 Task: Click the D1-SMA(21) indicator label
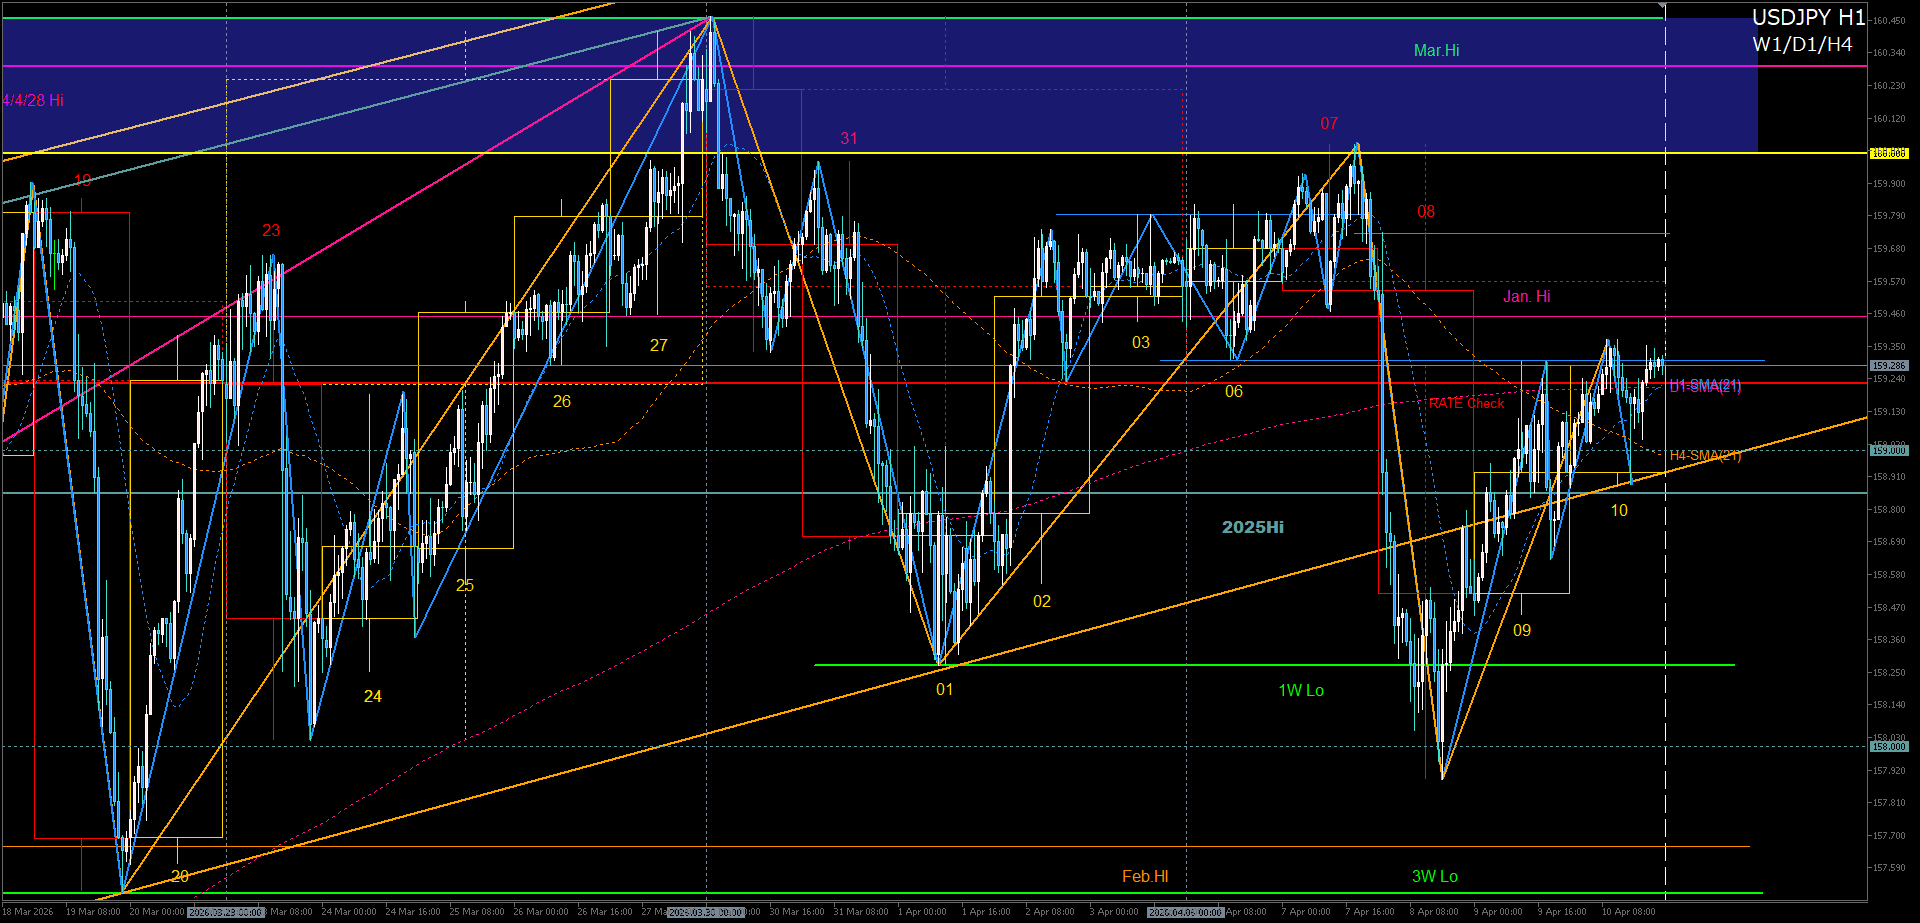coord(1705,386)
